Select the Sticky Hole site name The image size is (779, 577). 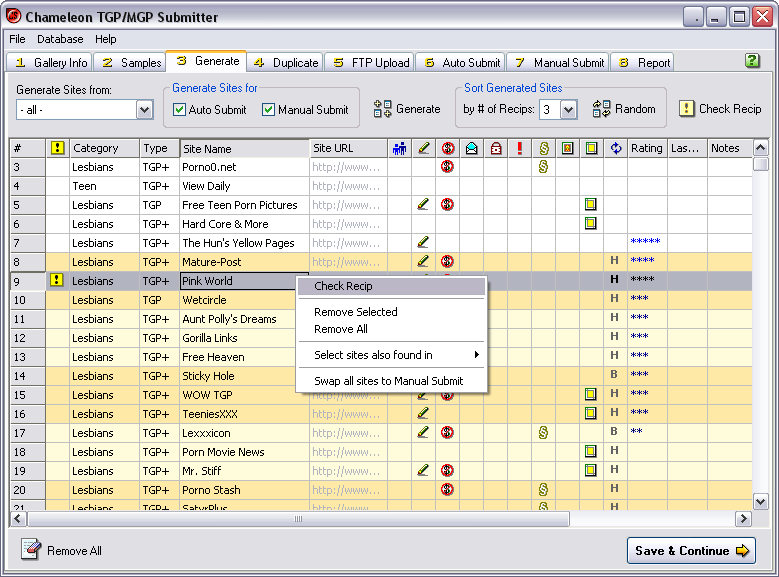208,376
